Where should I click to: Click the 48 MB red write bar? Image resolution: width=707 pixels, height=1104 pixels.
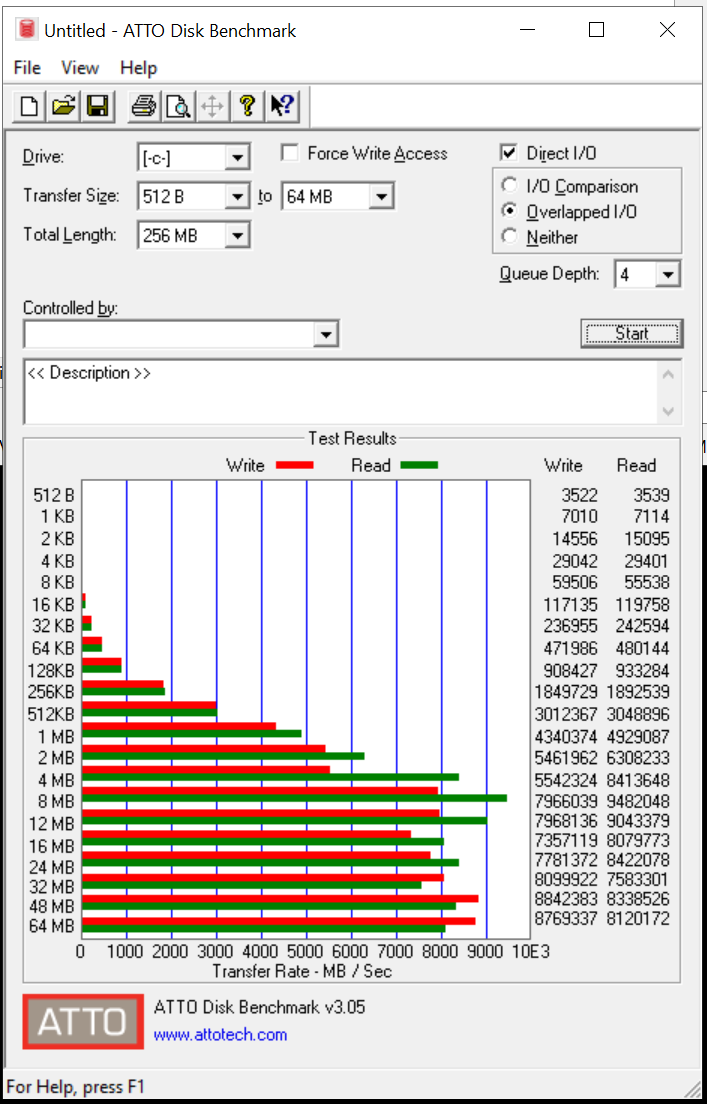pyautogui.click(x=280, y=898)
